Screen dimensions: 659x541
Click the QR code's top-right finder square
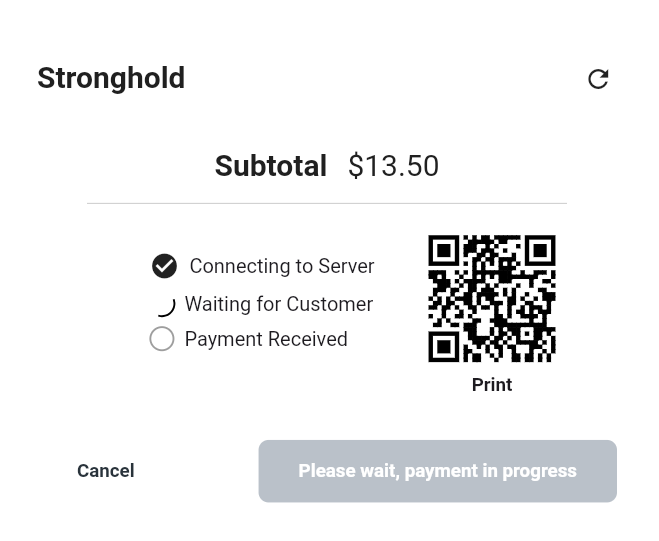[540, 250]
